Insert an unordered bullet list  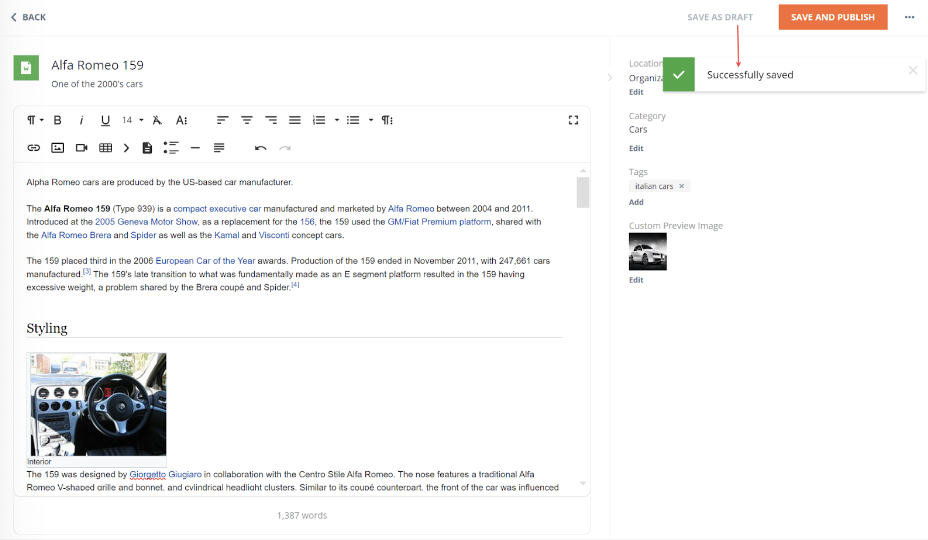[x=353, y=120]
